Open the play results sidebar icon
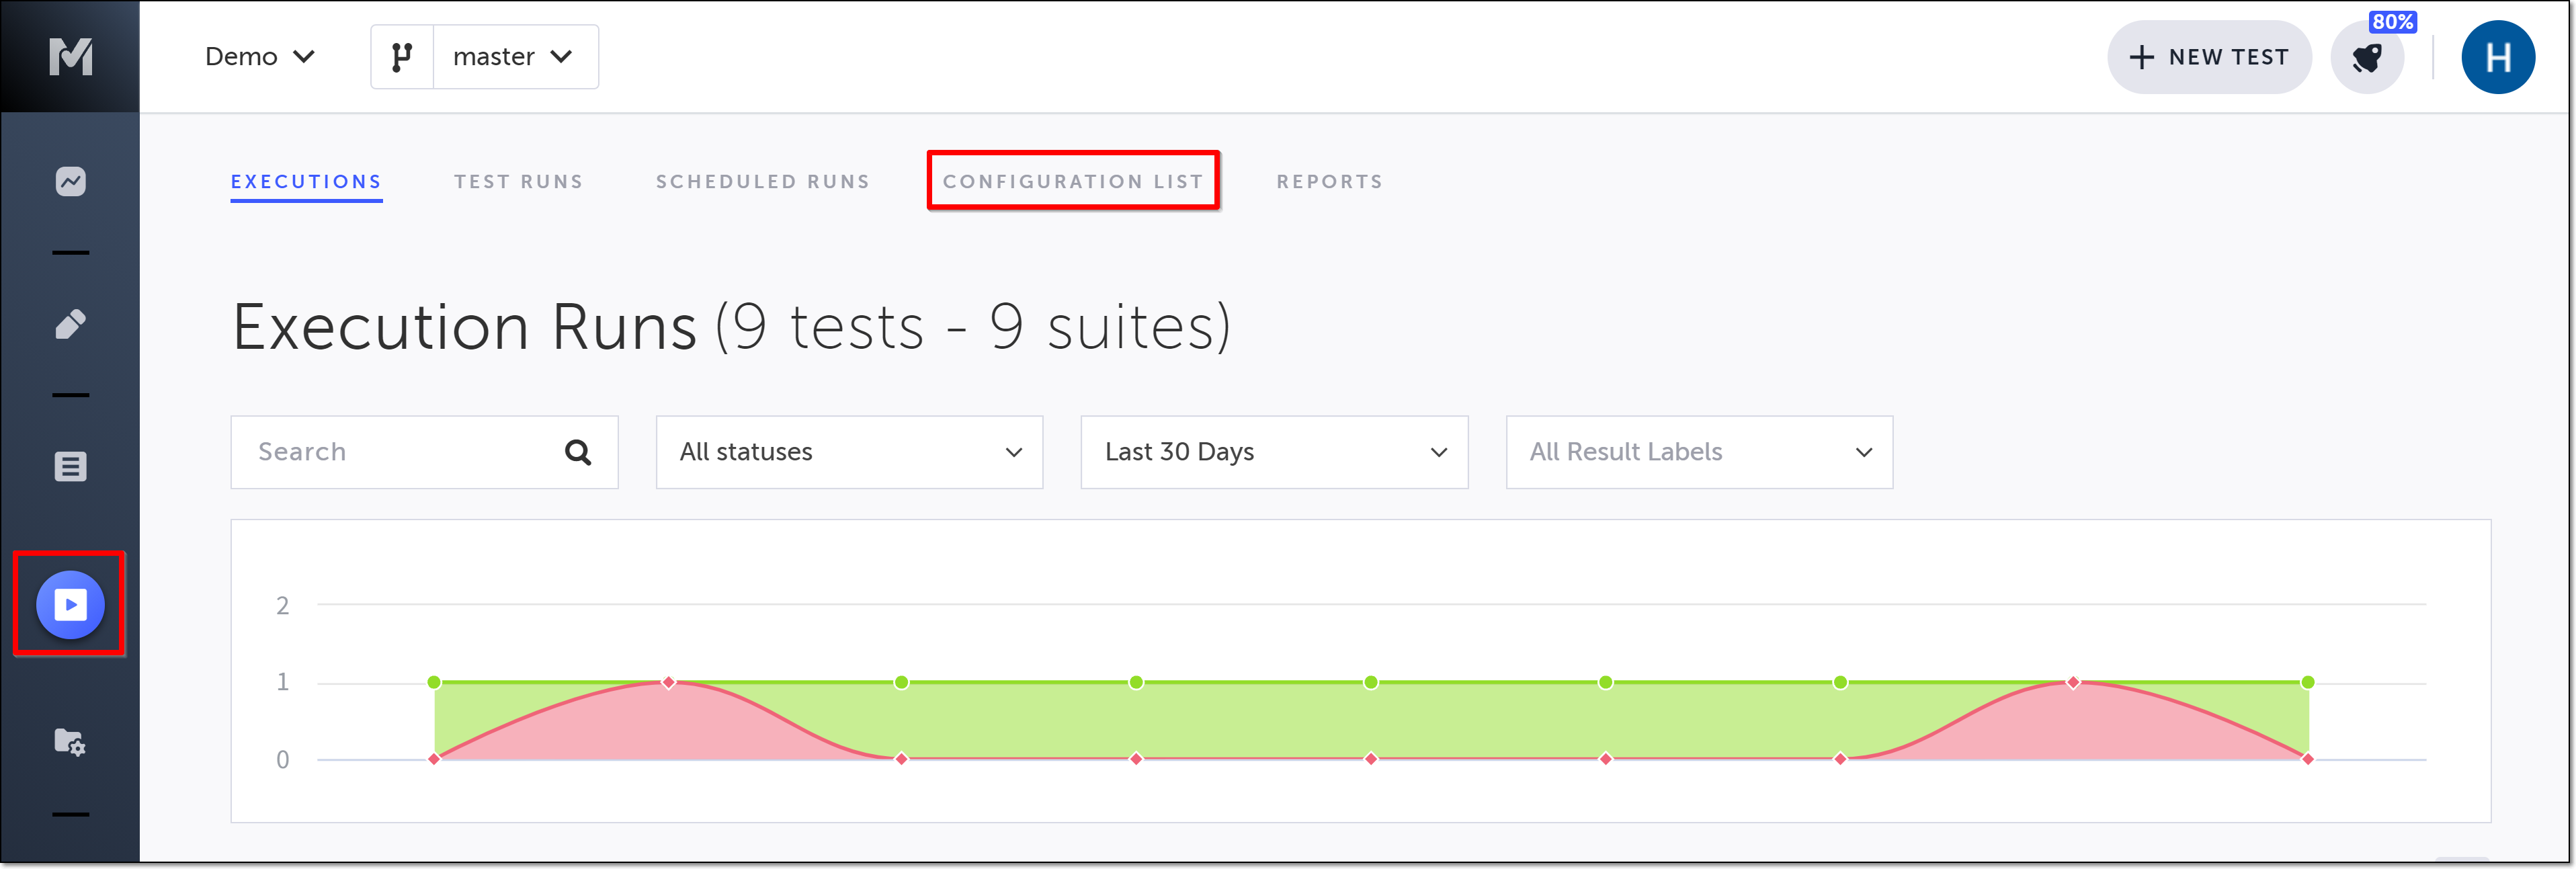 coord(70,604)
